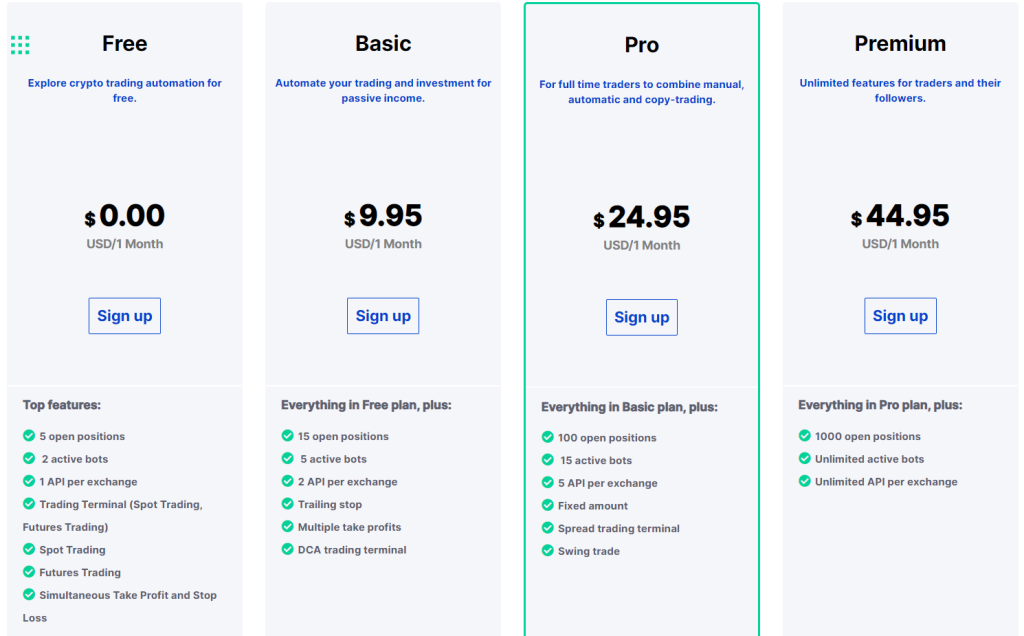Click Sign up under Premium plan
The width and height of the screenshot is (1024, 636).
(x=900, y=316)
